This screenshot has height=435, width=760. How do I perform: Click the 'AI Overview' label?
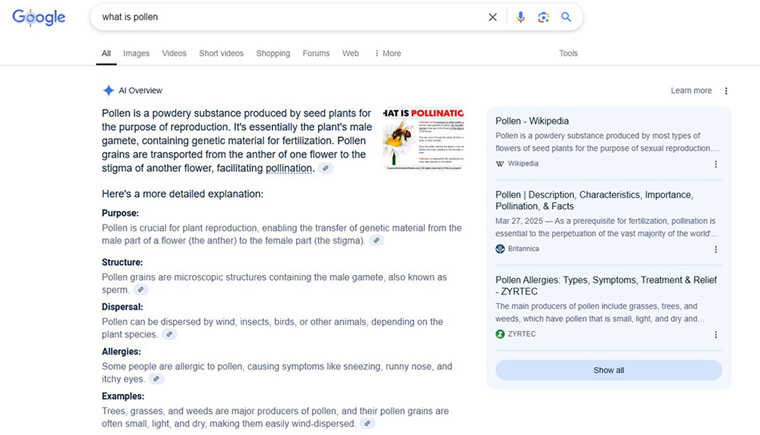tap(141, 91)
